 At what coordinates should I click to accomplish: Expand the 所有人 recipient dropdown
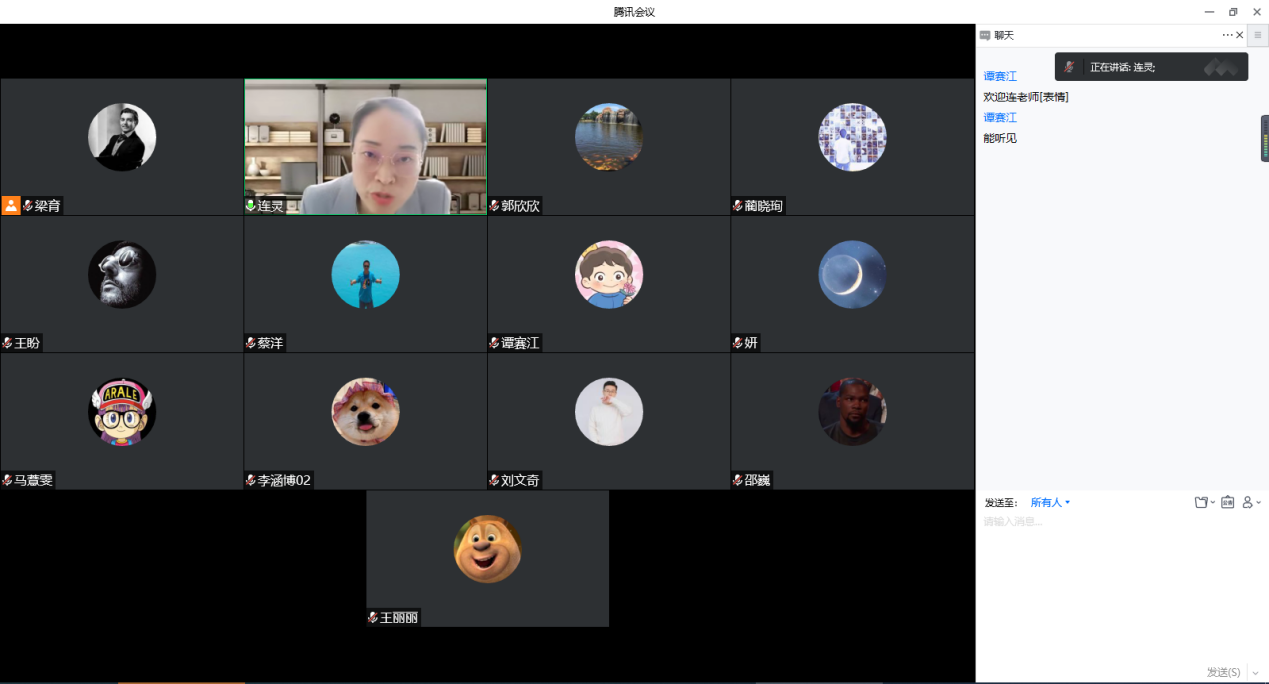(x=1050, y=503)
